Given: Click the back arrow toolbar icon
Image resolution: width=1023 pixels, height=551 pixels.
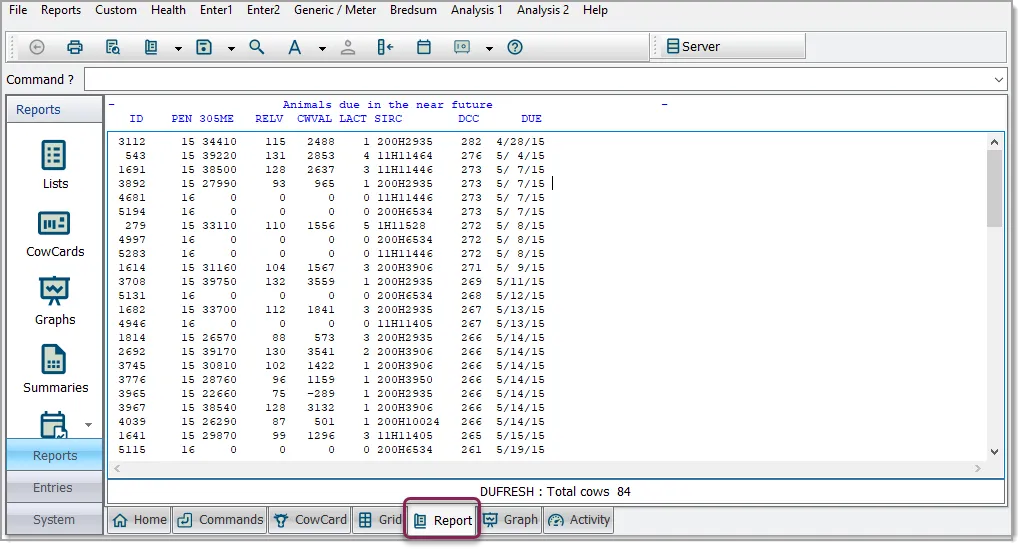Looking at the screenshot, I should (x=37, y=47).
